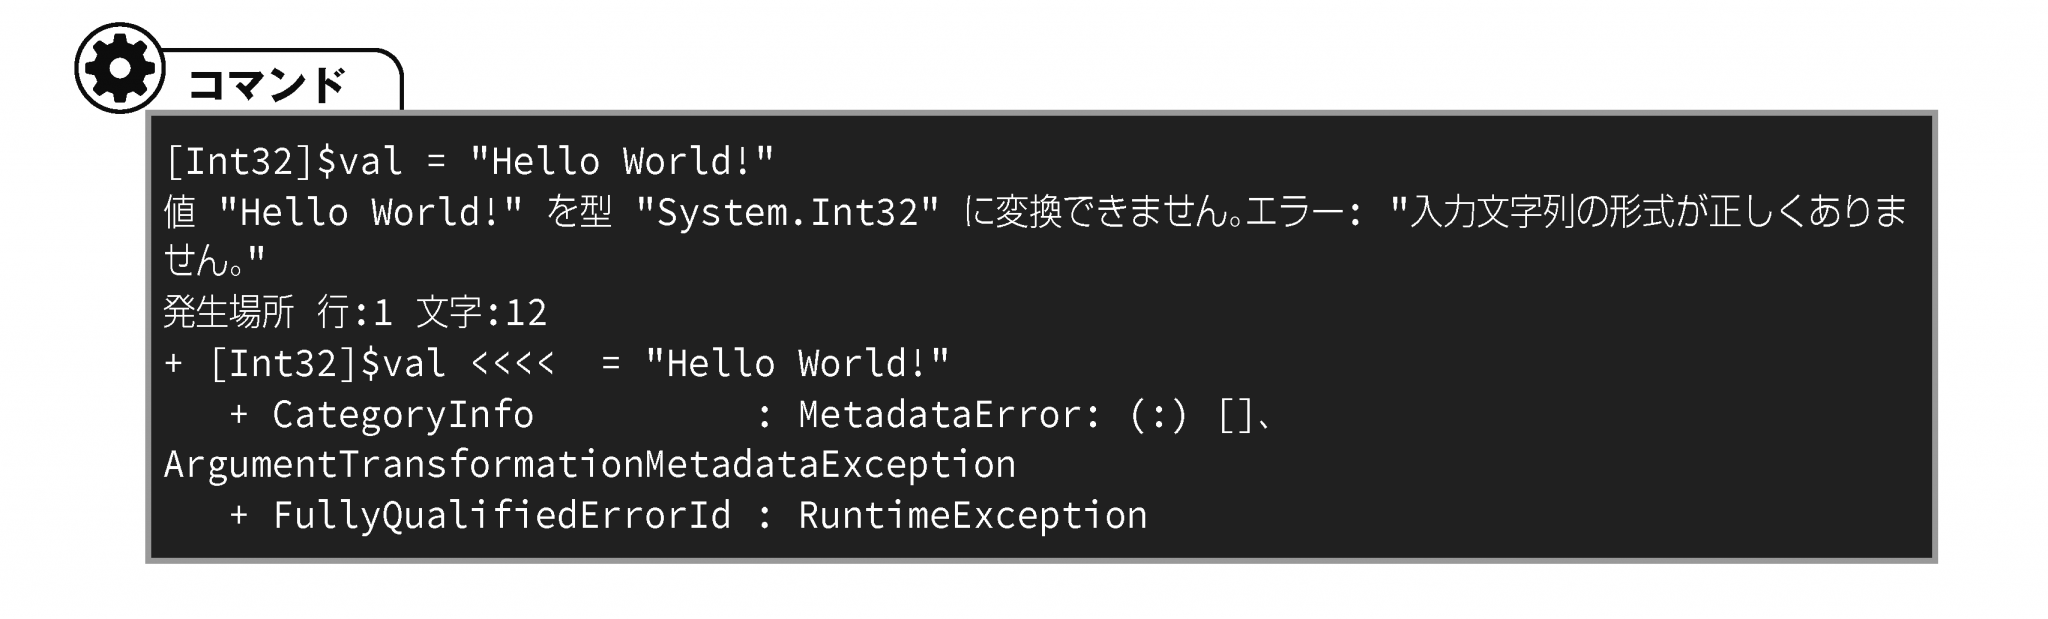Click the wrapped せん。" line
Image resolution: width=2048 pixels, height=619 pixels.
[214, 262]
